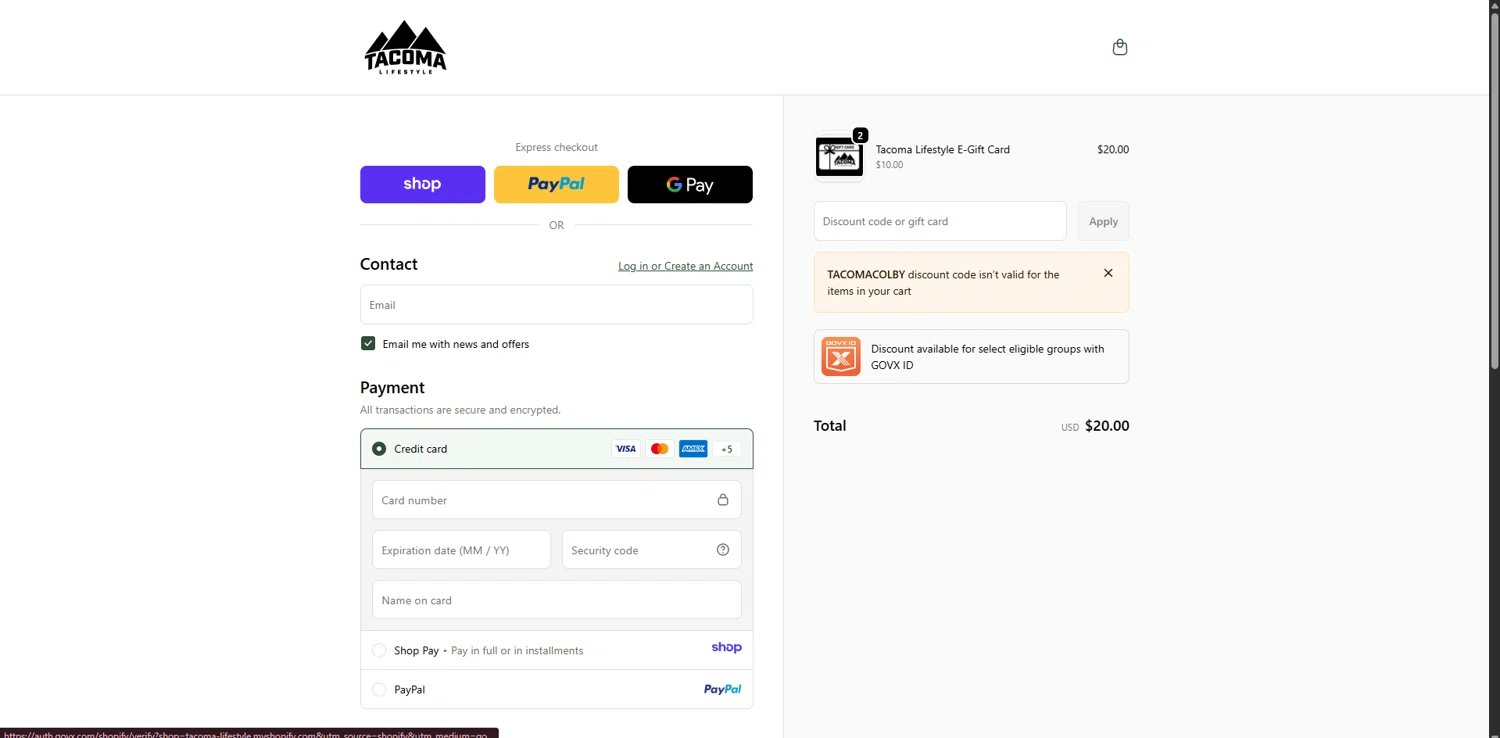This screenshot has height=738, width=1500.
Task: Focus the Discount code or gift card field
Action: (x=940, y=221)
